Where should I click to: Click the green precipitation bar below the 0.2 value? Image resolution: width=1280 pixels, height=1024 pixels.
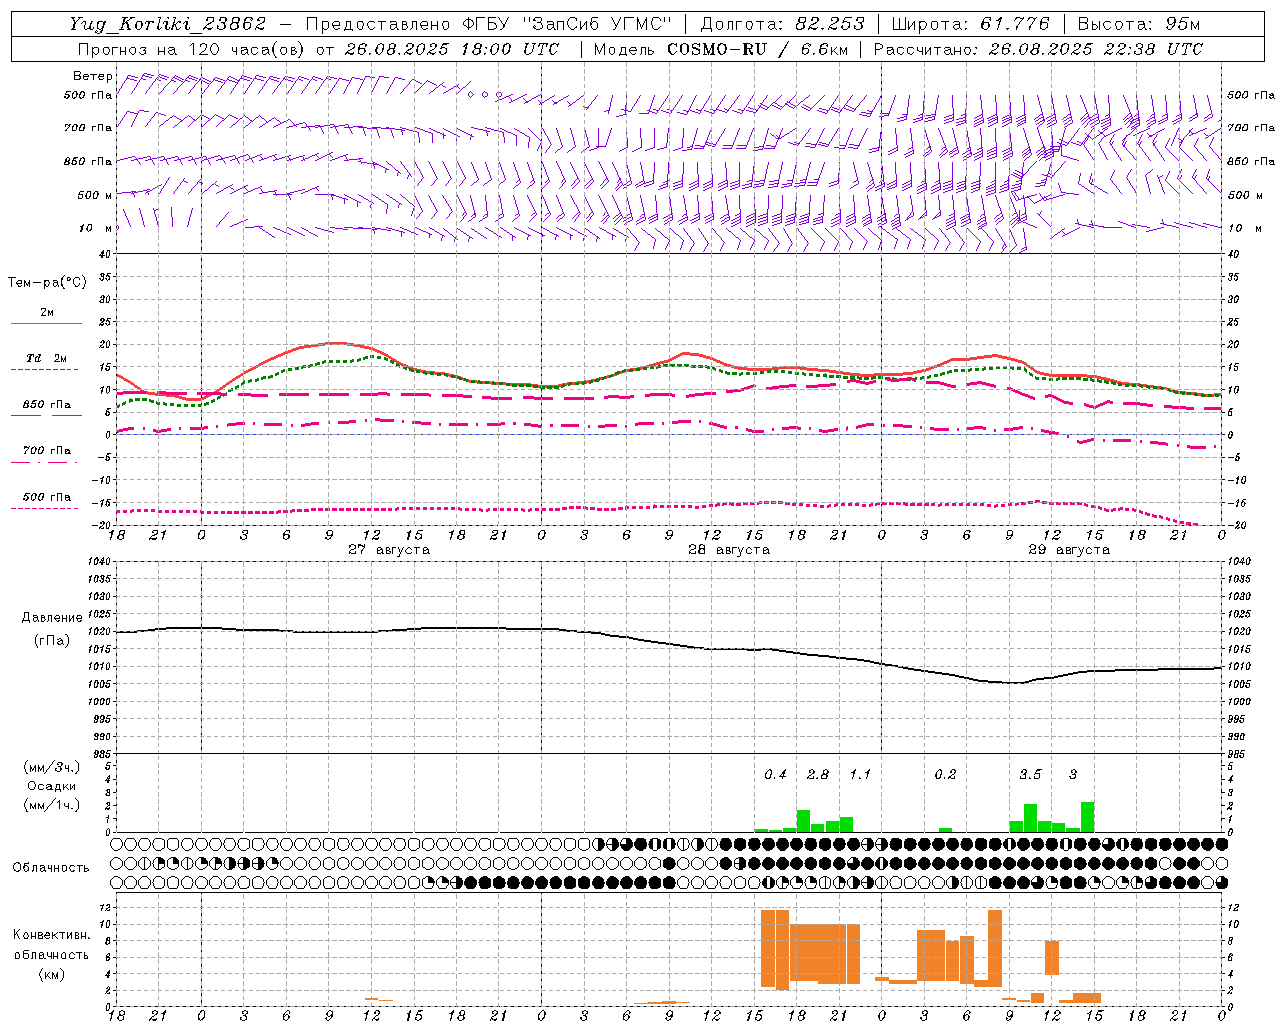pyautogui.click(x=945, y=830)
